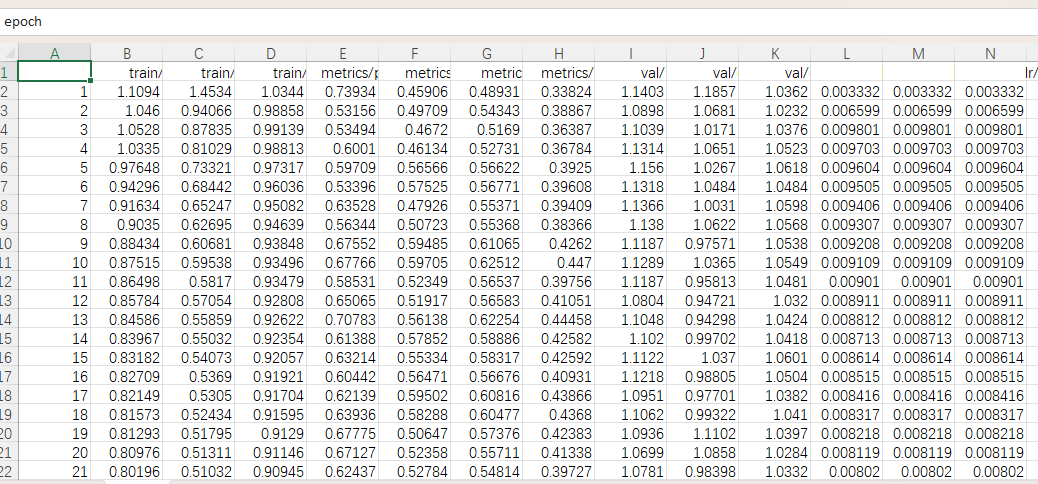Click column M cell showing 0.00901

[918, 282]
